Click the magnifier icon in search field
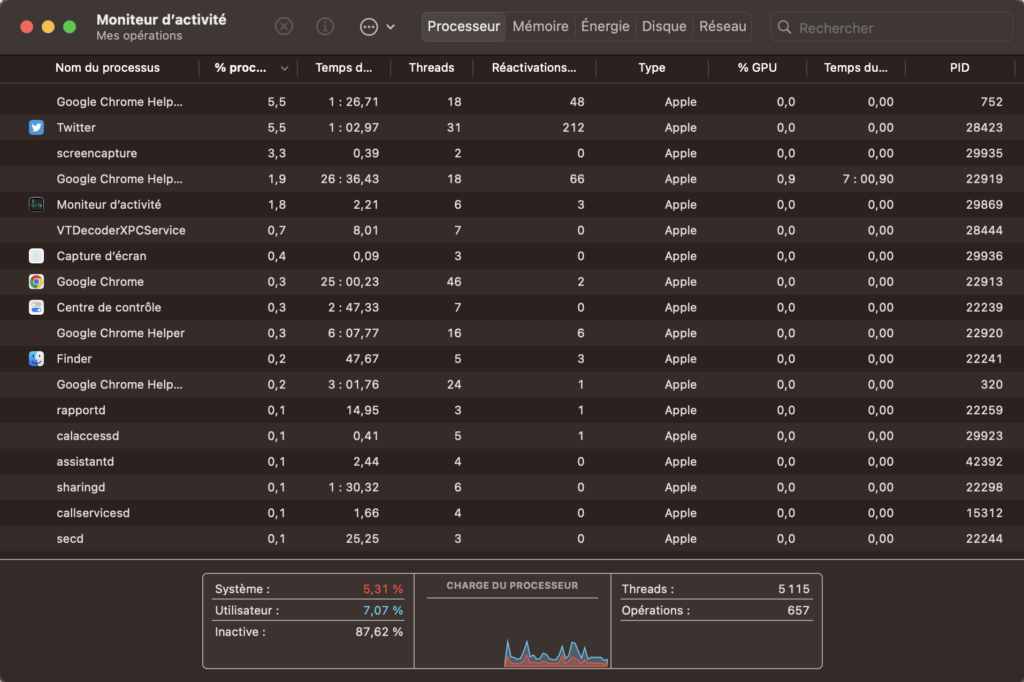The height and width of the screenshot is (682, 1024). tap(784, 27)
